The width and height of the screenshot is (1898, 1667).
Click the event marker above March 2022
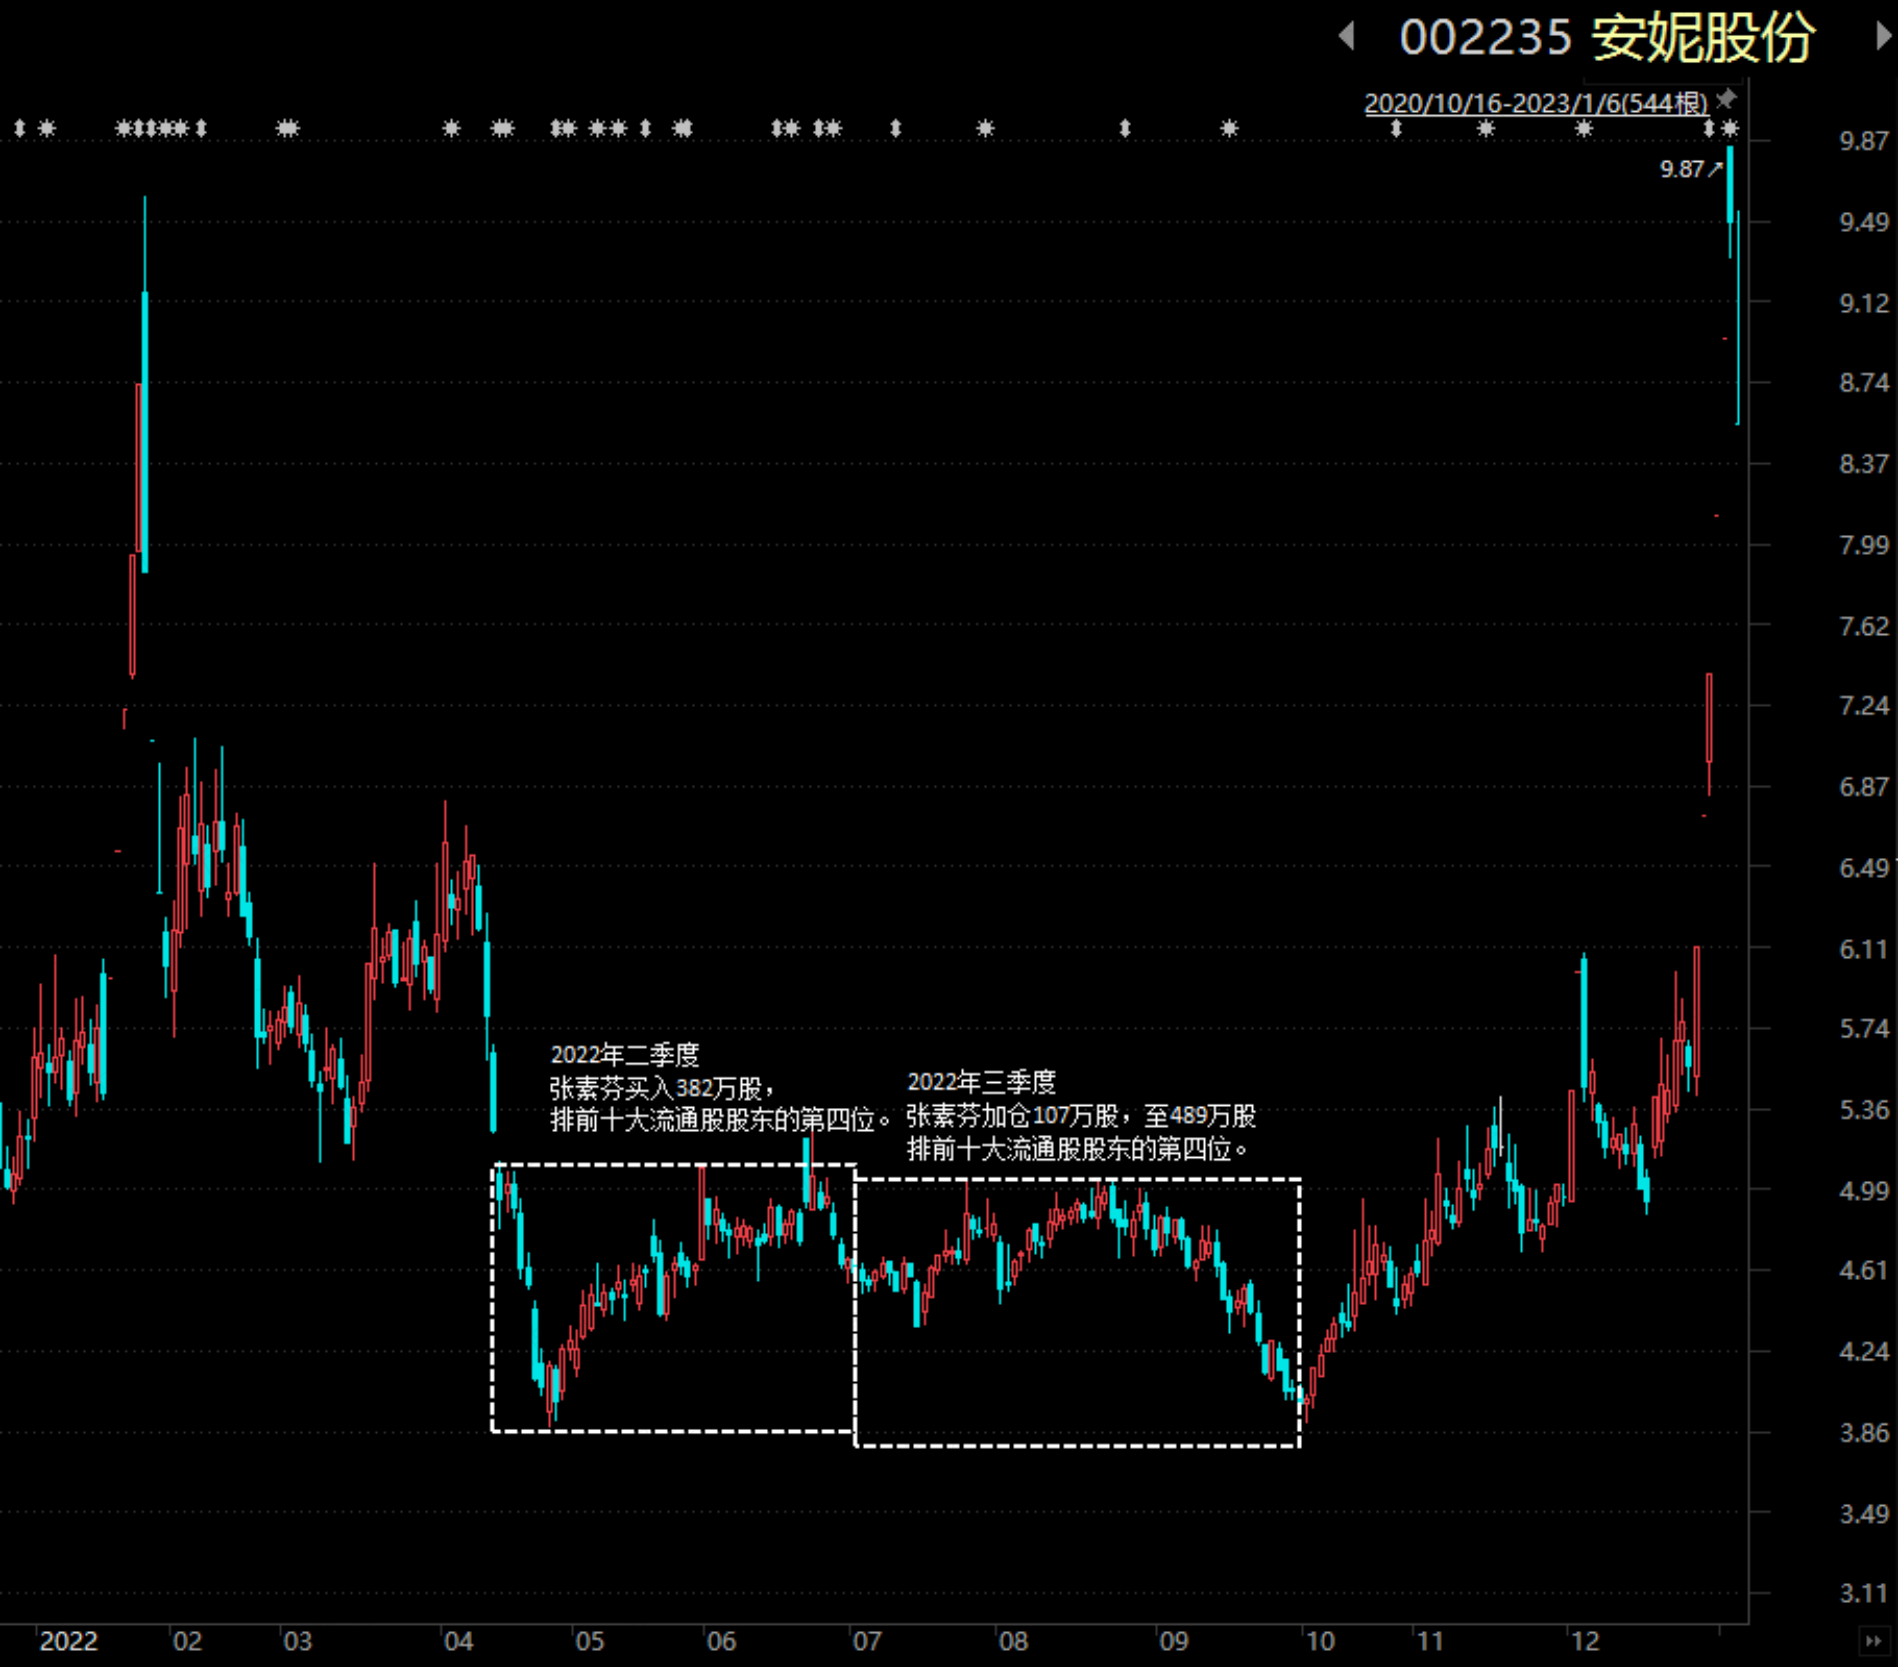288,128
